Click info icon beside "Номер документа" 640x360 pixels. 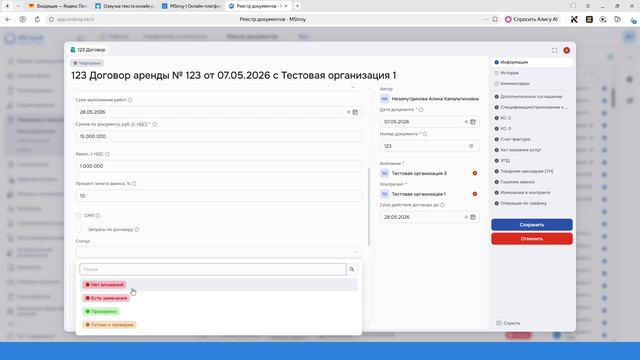coord(424,134)
